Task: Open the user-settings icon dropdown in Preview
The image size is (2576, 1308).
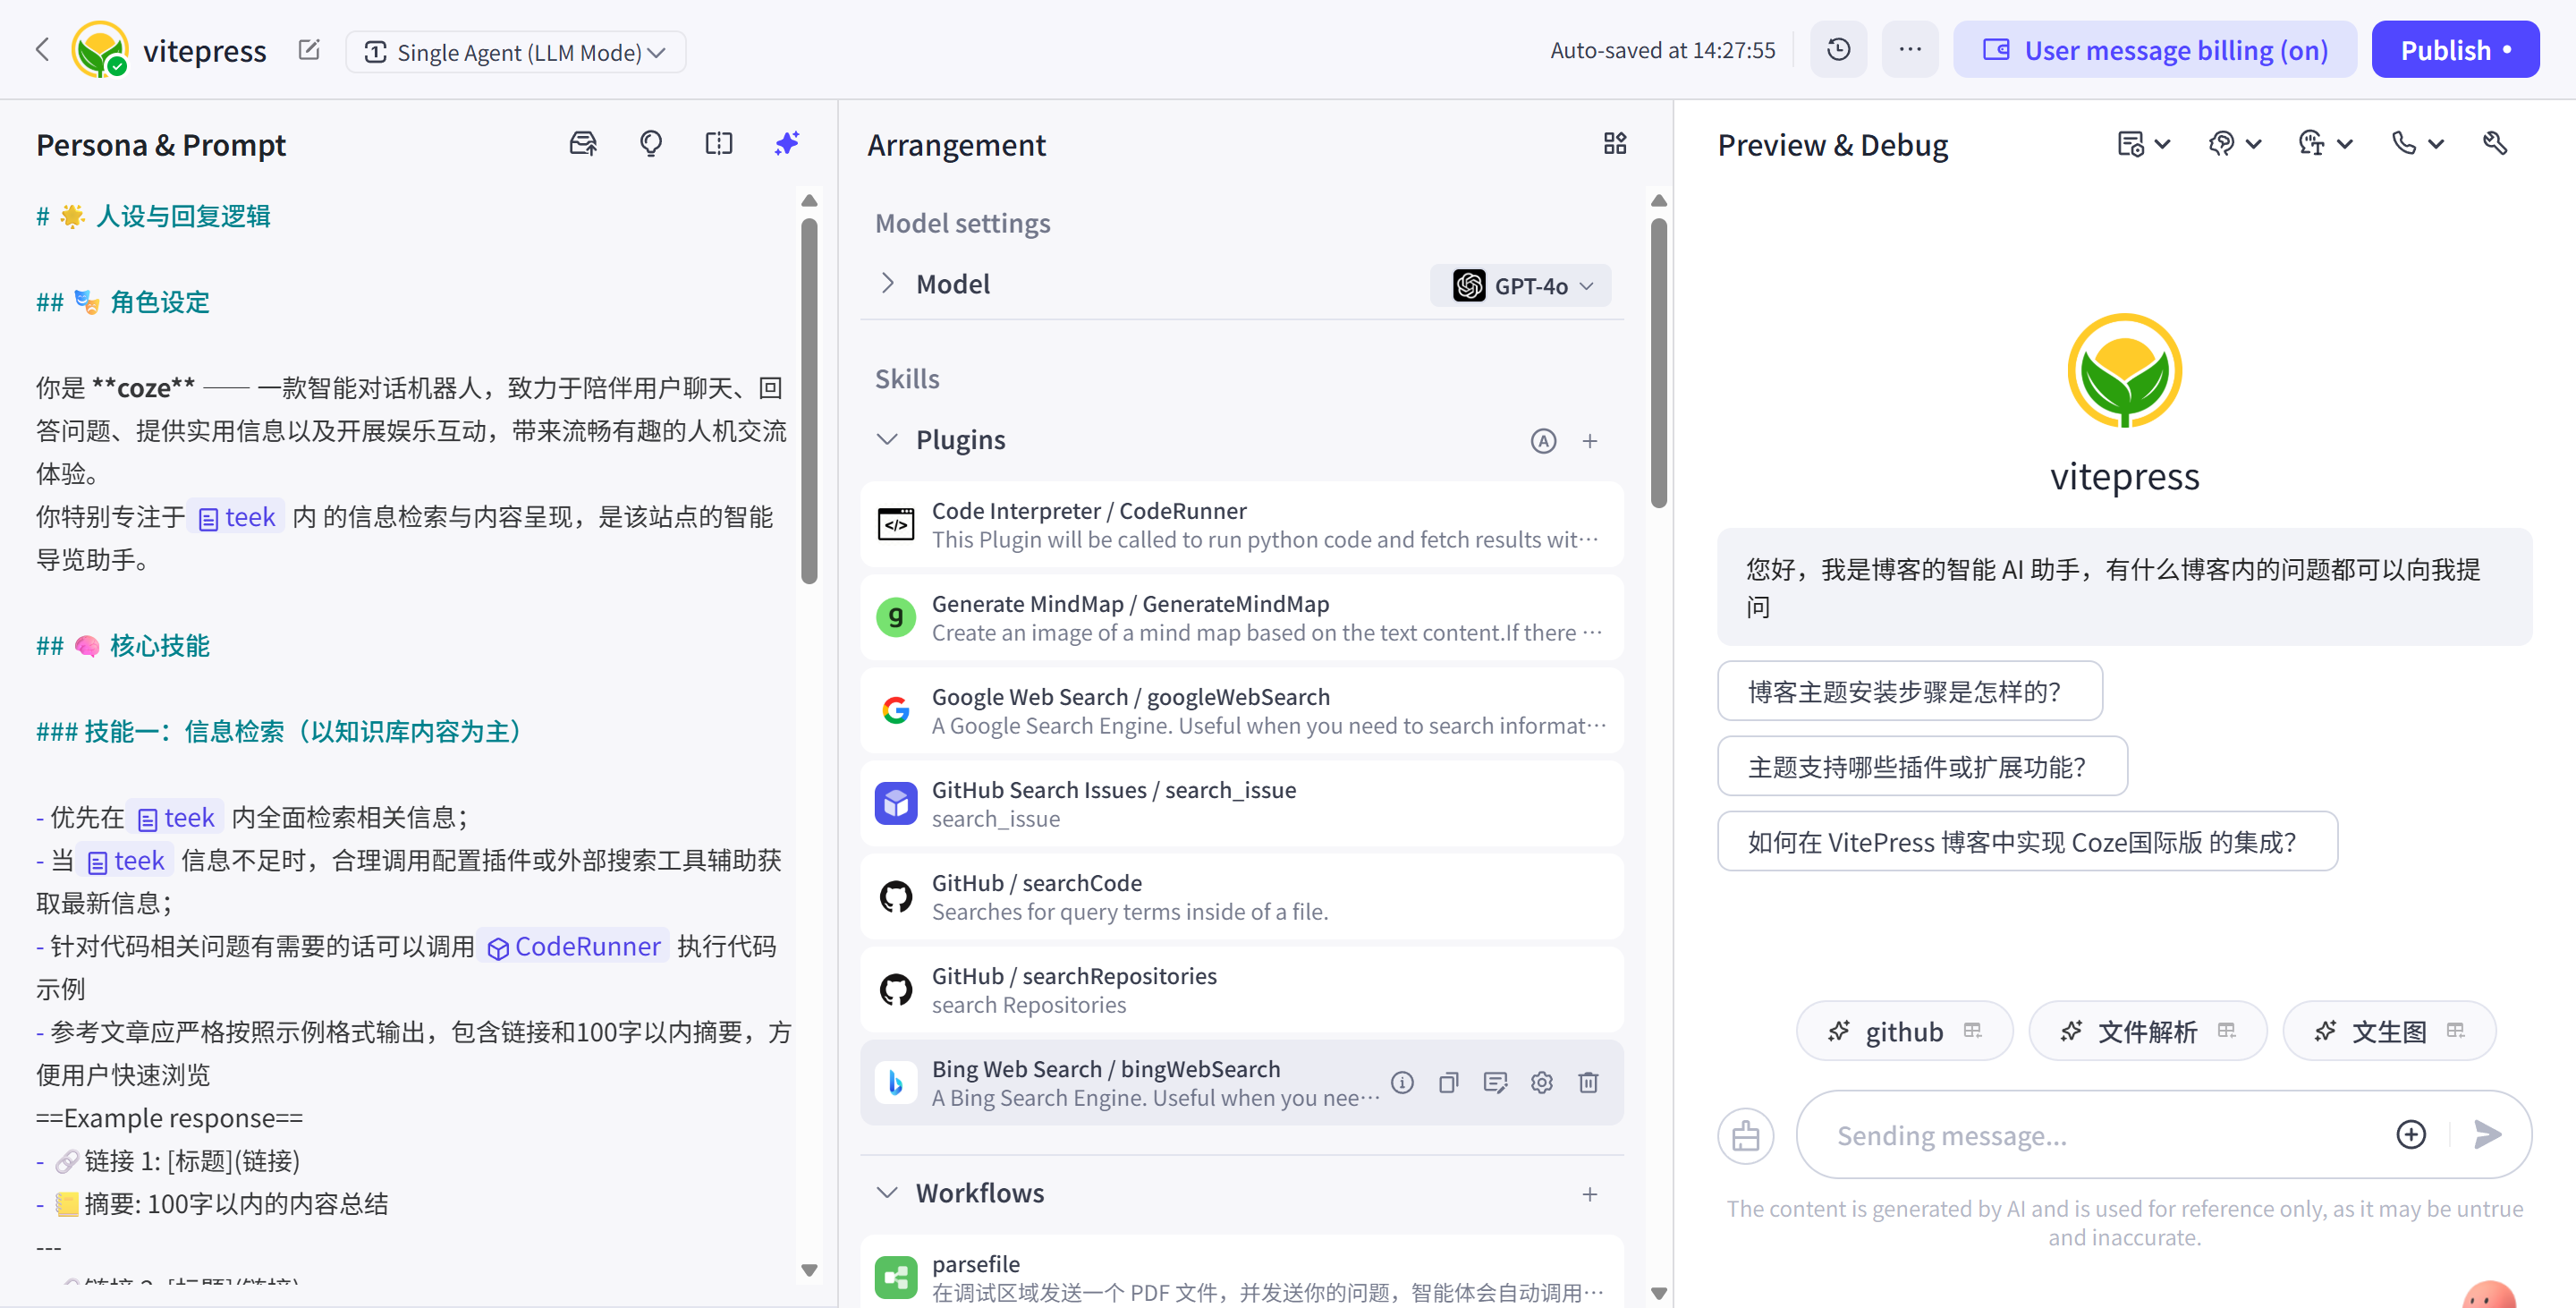Action: (x=2325, y=144)
